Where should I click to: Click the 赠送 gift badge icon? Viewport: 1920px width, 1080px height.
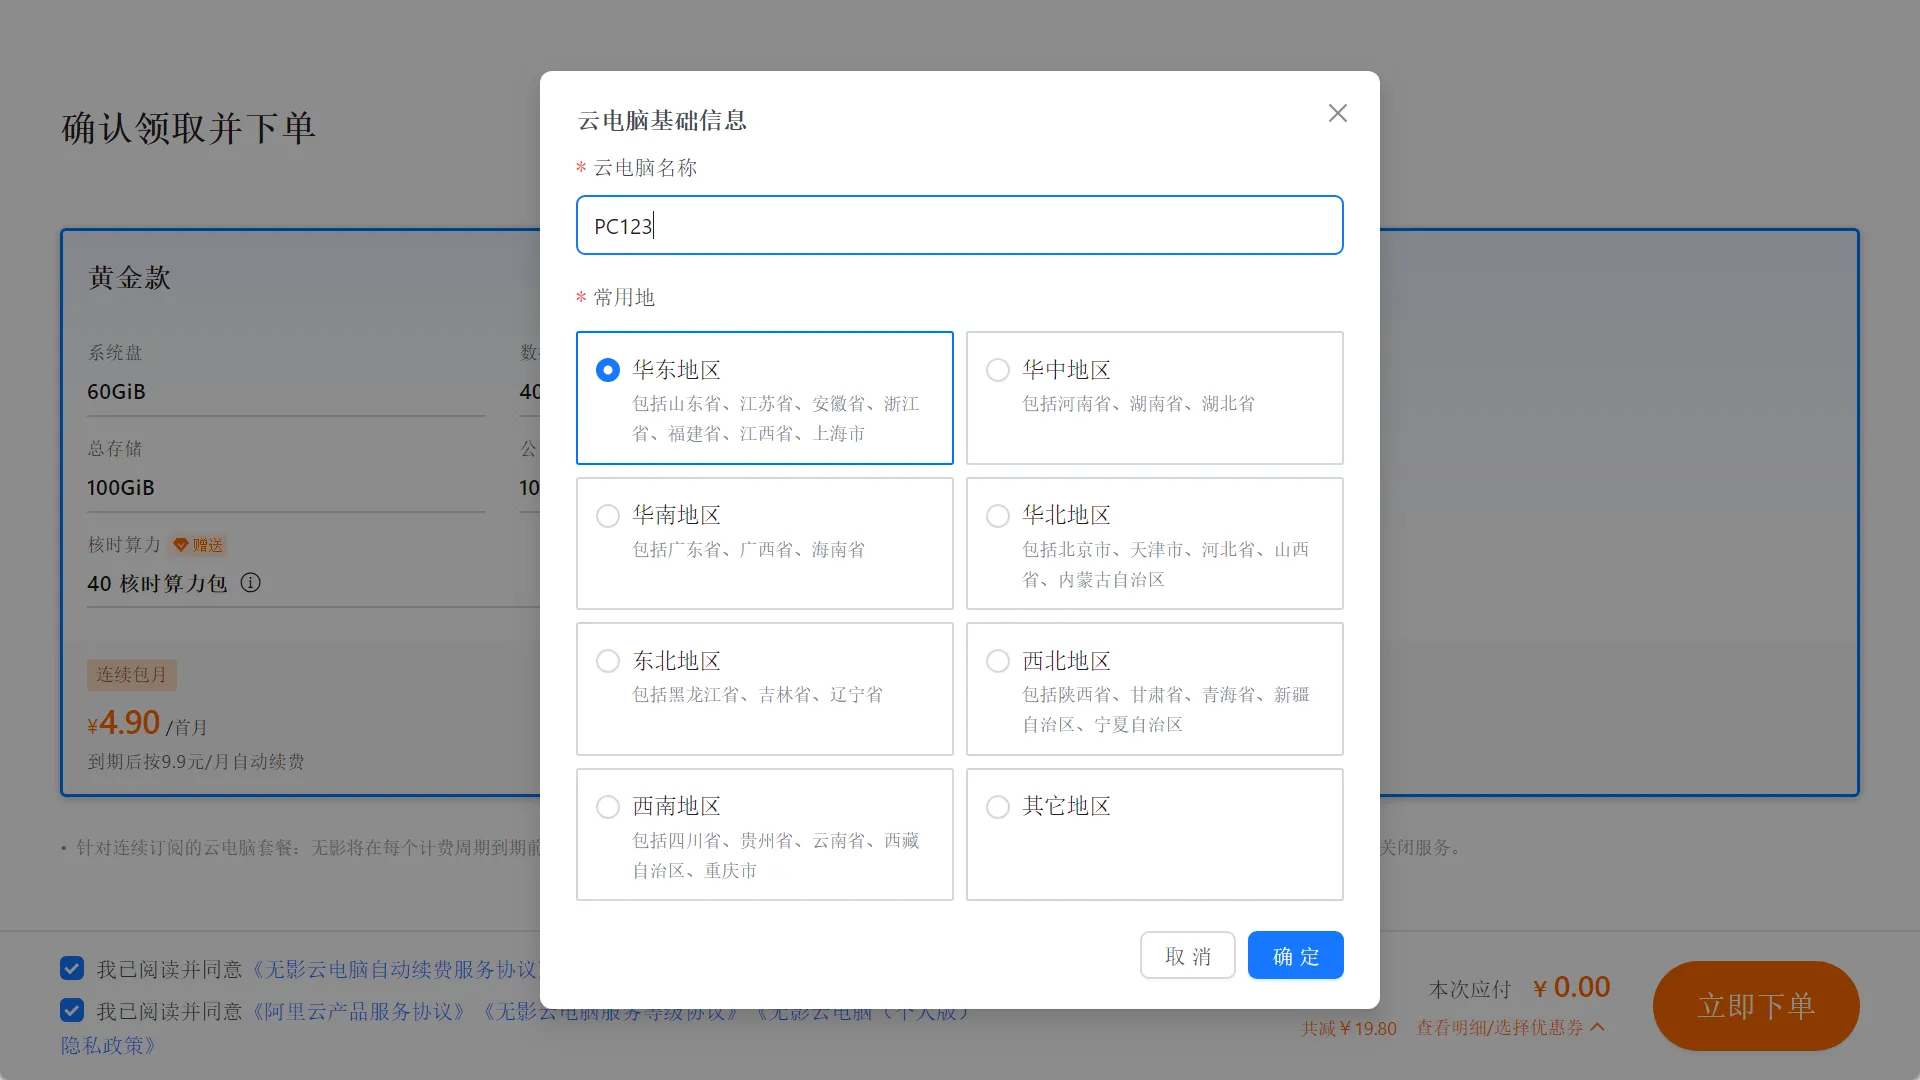tap(181, 545)
